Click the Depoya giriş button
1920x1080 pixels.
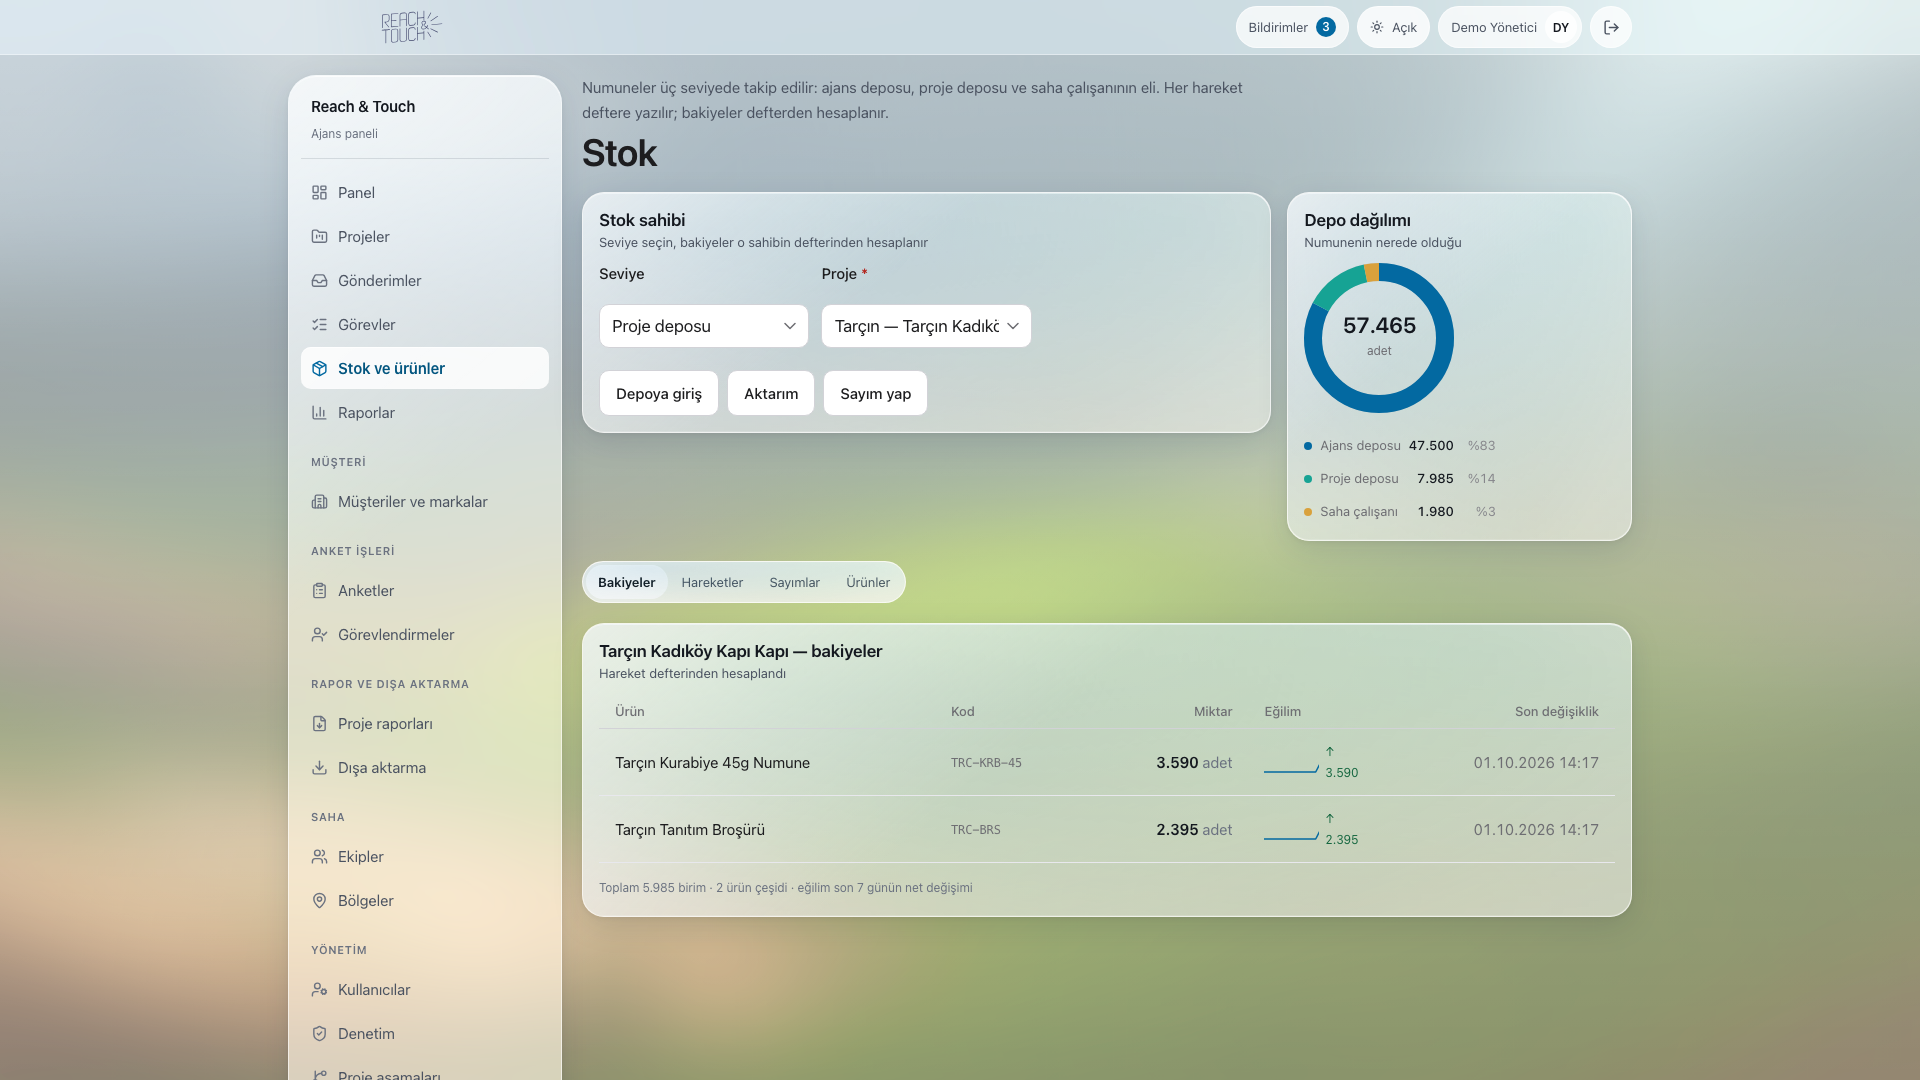pyautogui.click(x=659, y=393)
